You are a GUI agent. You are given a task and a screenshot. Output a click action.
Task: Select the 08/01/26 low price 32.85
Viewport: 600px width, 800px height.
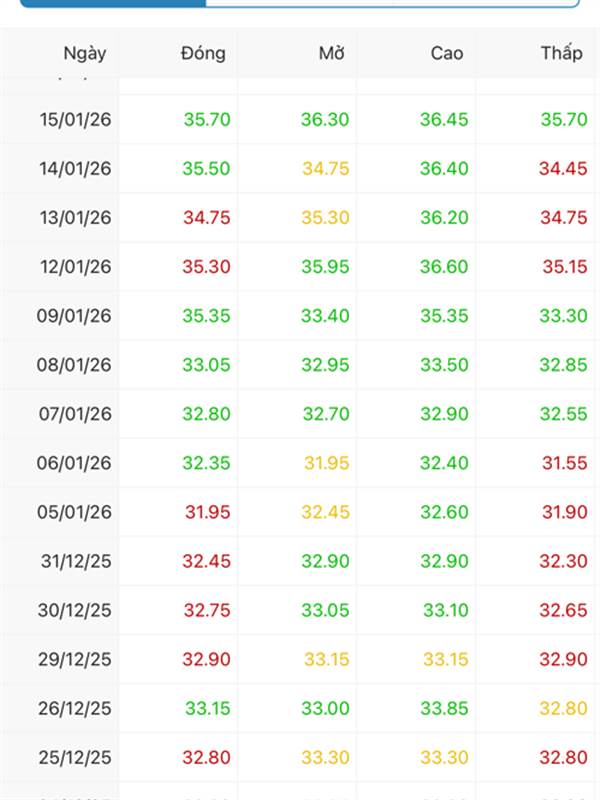coord(563,365)
